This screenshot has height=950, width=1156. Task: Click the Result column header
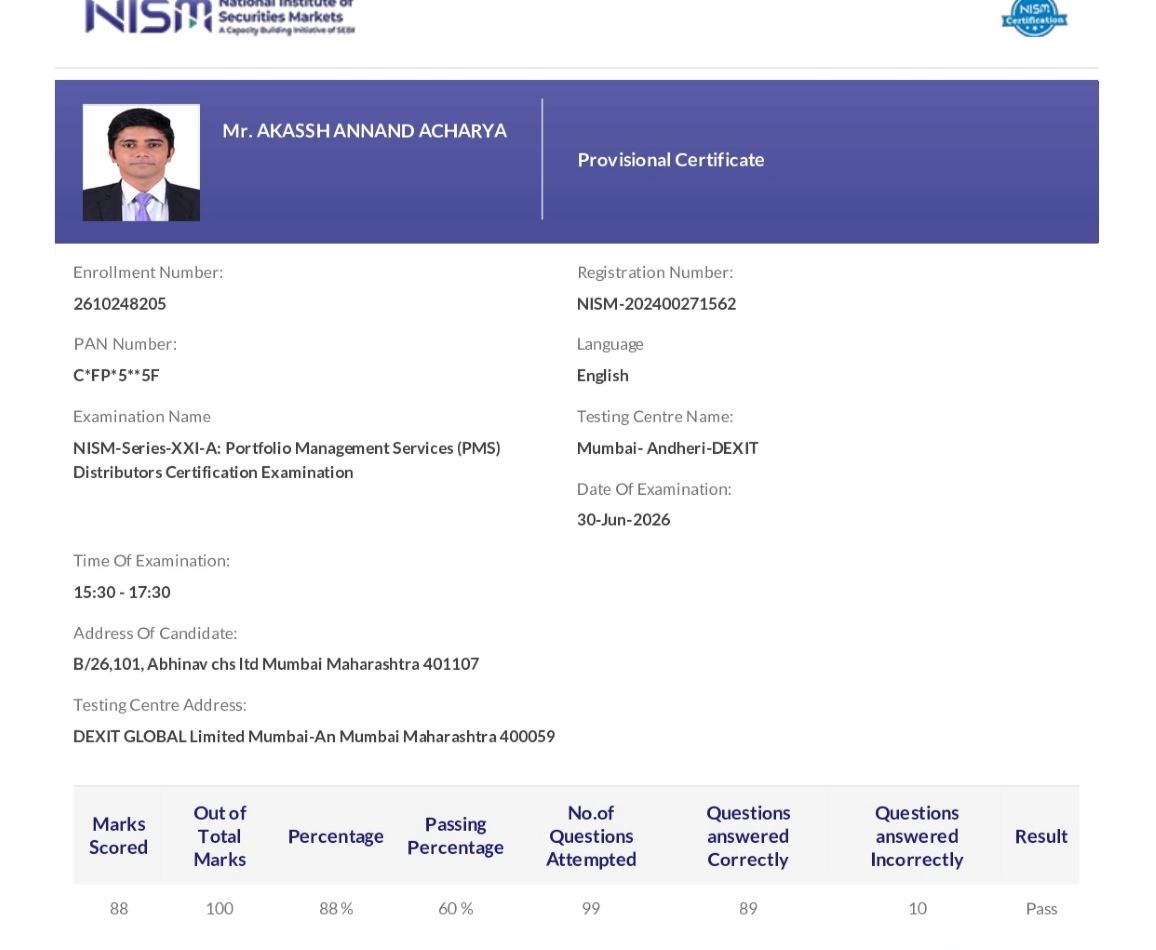point(1041,837)
